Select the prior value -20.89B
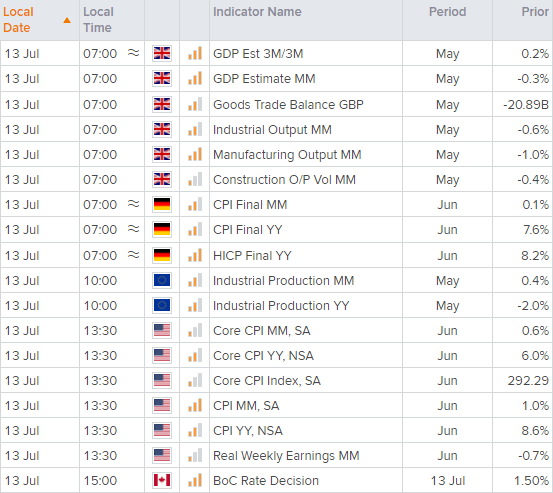Screen dimensions: 553x493 [526, 105]
